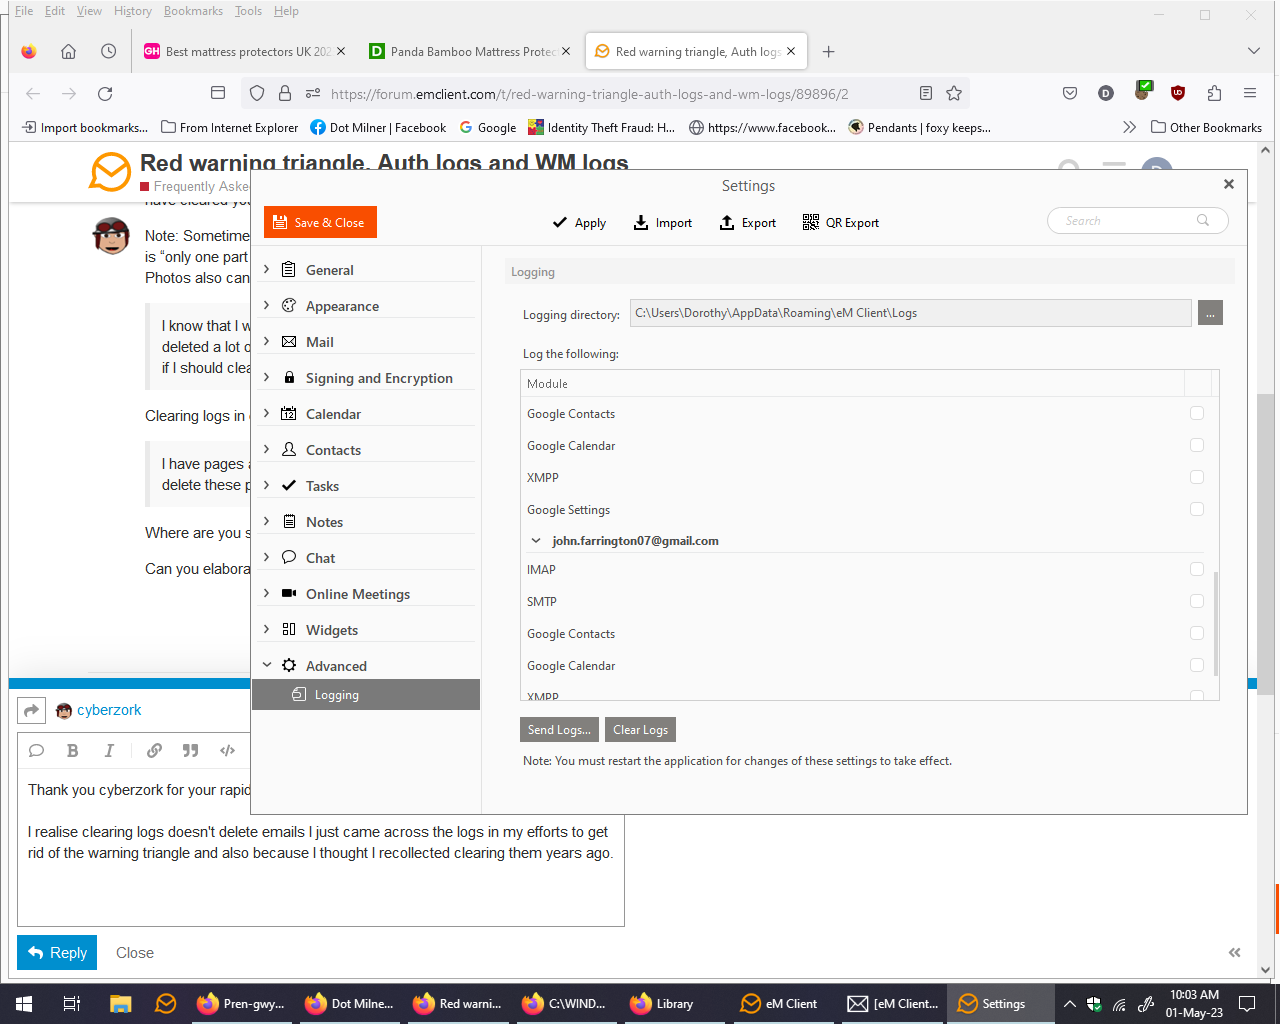Click the Export icon in Settings toolbar

[x=746, y=222]
